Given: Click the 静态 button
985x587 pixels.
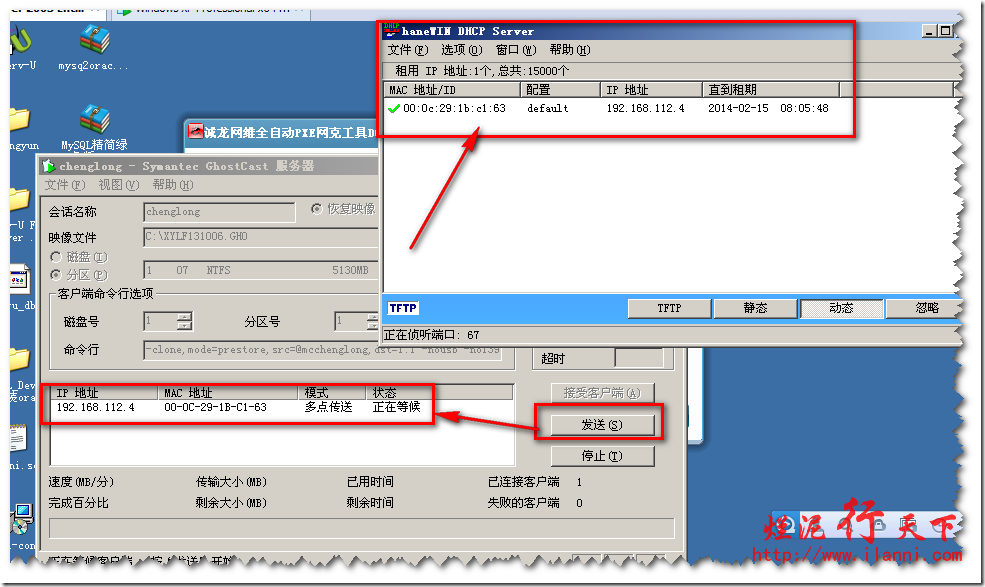Looking at the screenshot, I should click(x=755, y=308).
